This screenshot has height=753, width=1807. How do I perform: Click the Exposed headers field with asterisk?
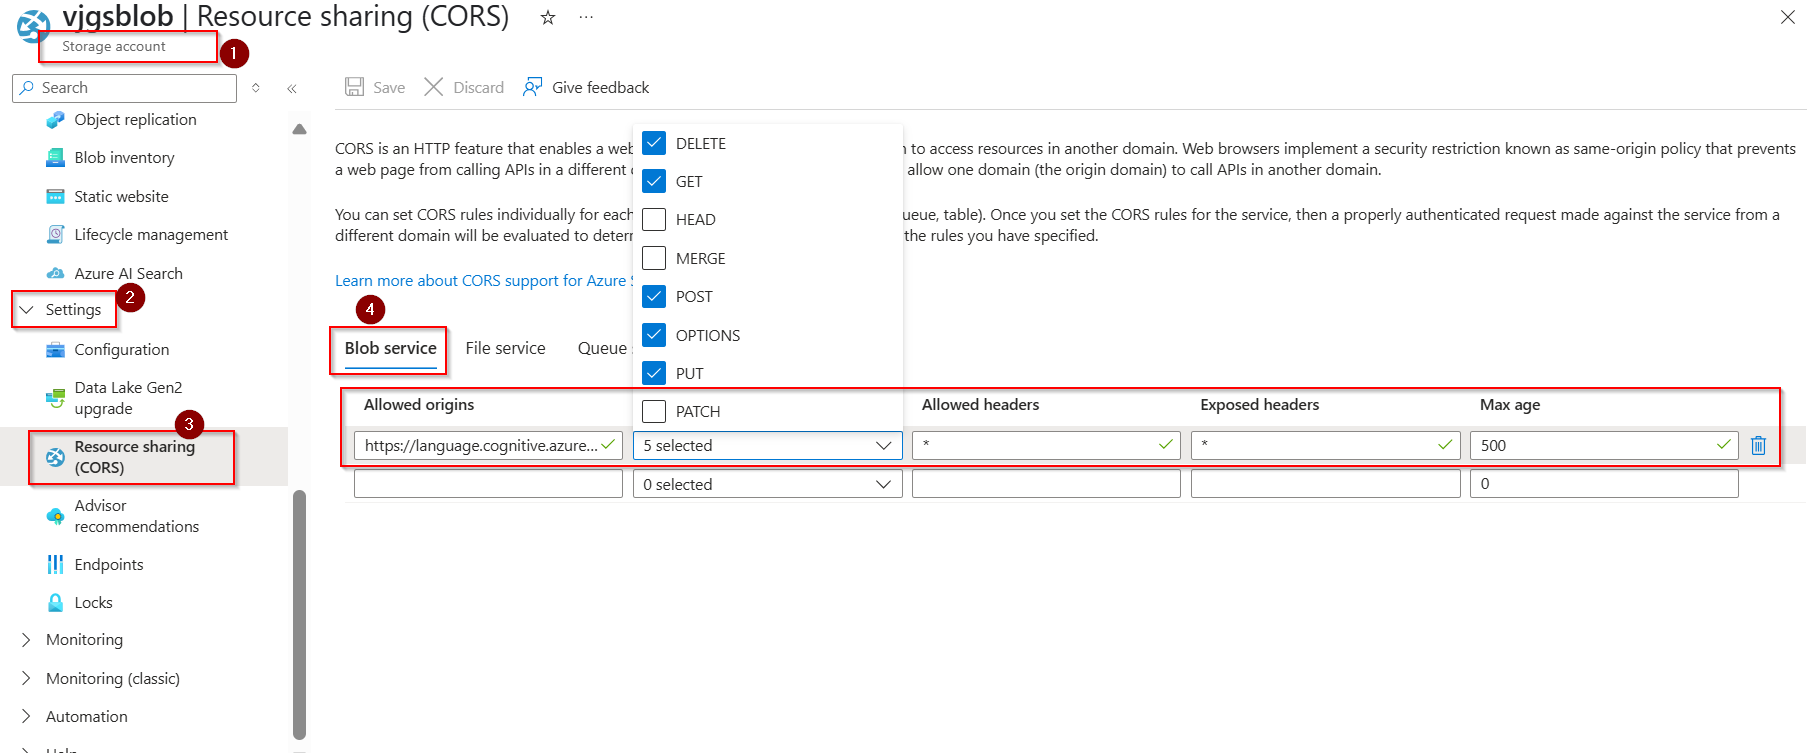1325,446
